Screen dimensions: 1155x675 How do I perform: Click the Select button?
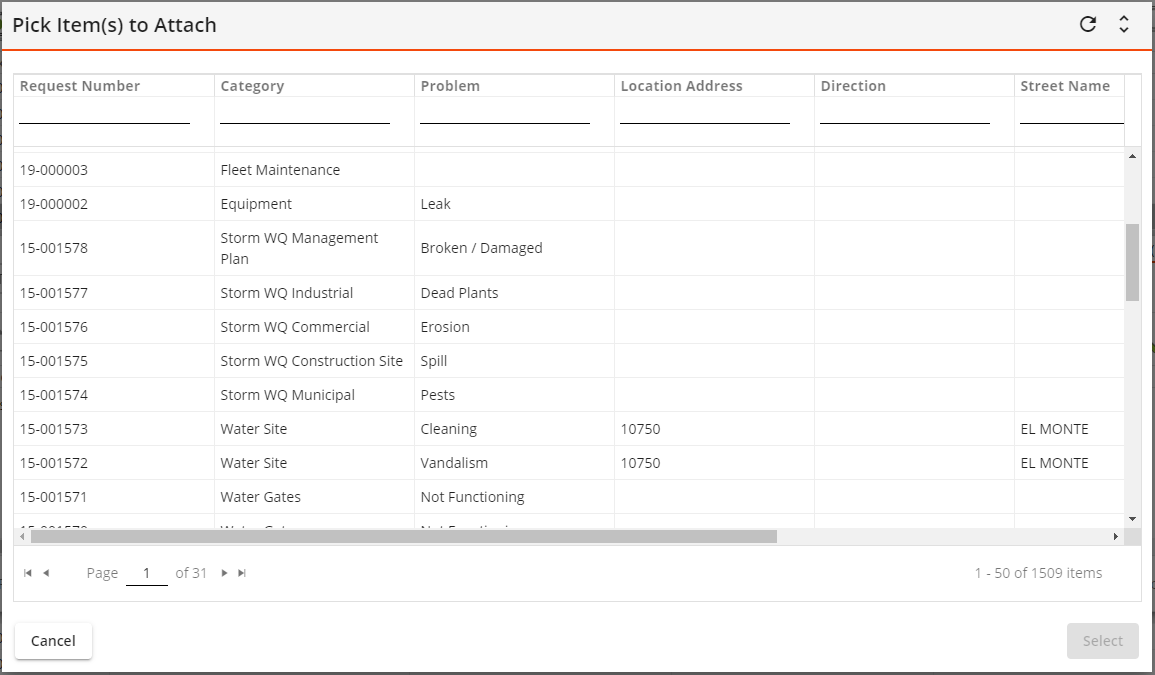pyautogui.click(x=1103, y=640)
